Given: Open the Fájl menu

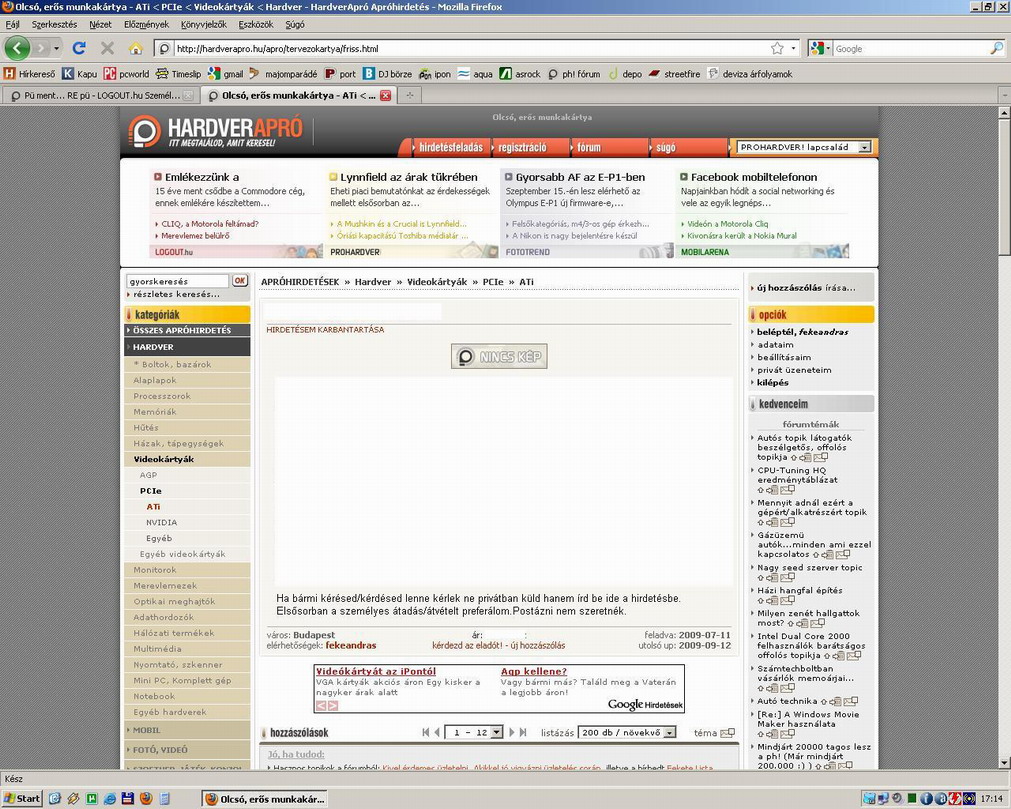Looking at the screenshot, I should tap(12, 24).
